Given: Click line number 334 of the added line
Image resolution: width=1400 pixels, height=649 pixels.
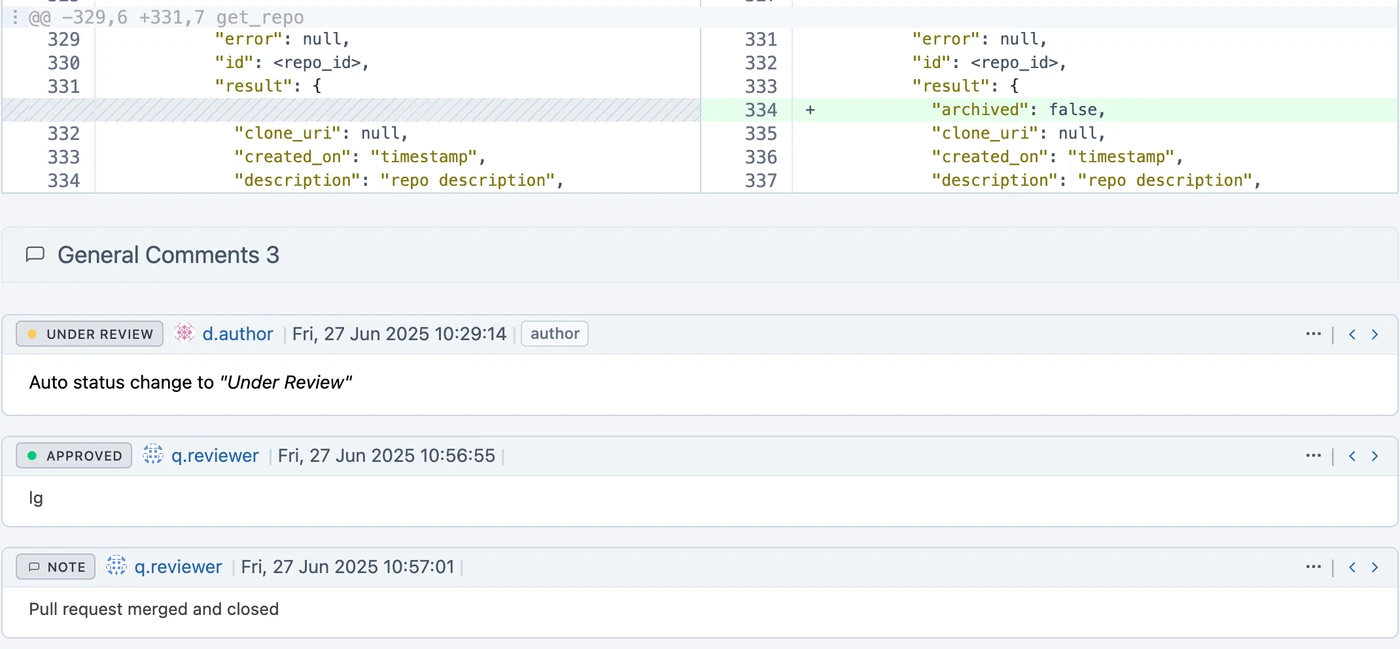Looking at the screenshot, I should coord(761,110).
